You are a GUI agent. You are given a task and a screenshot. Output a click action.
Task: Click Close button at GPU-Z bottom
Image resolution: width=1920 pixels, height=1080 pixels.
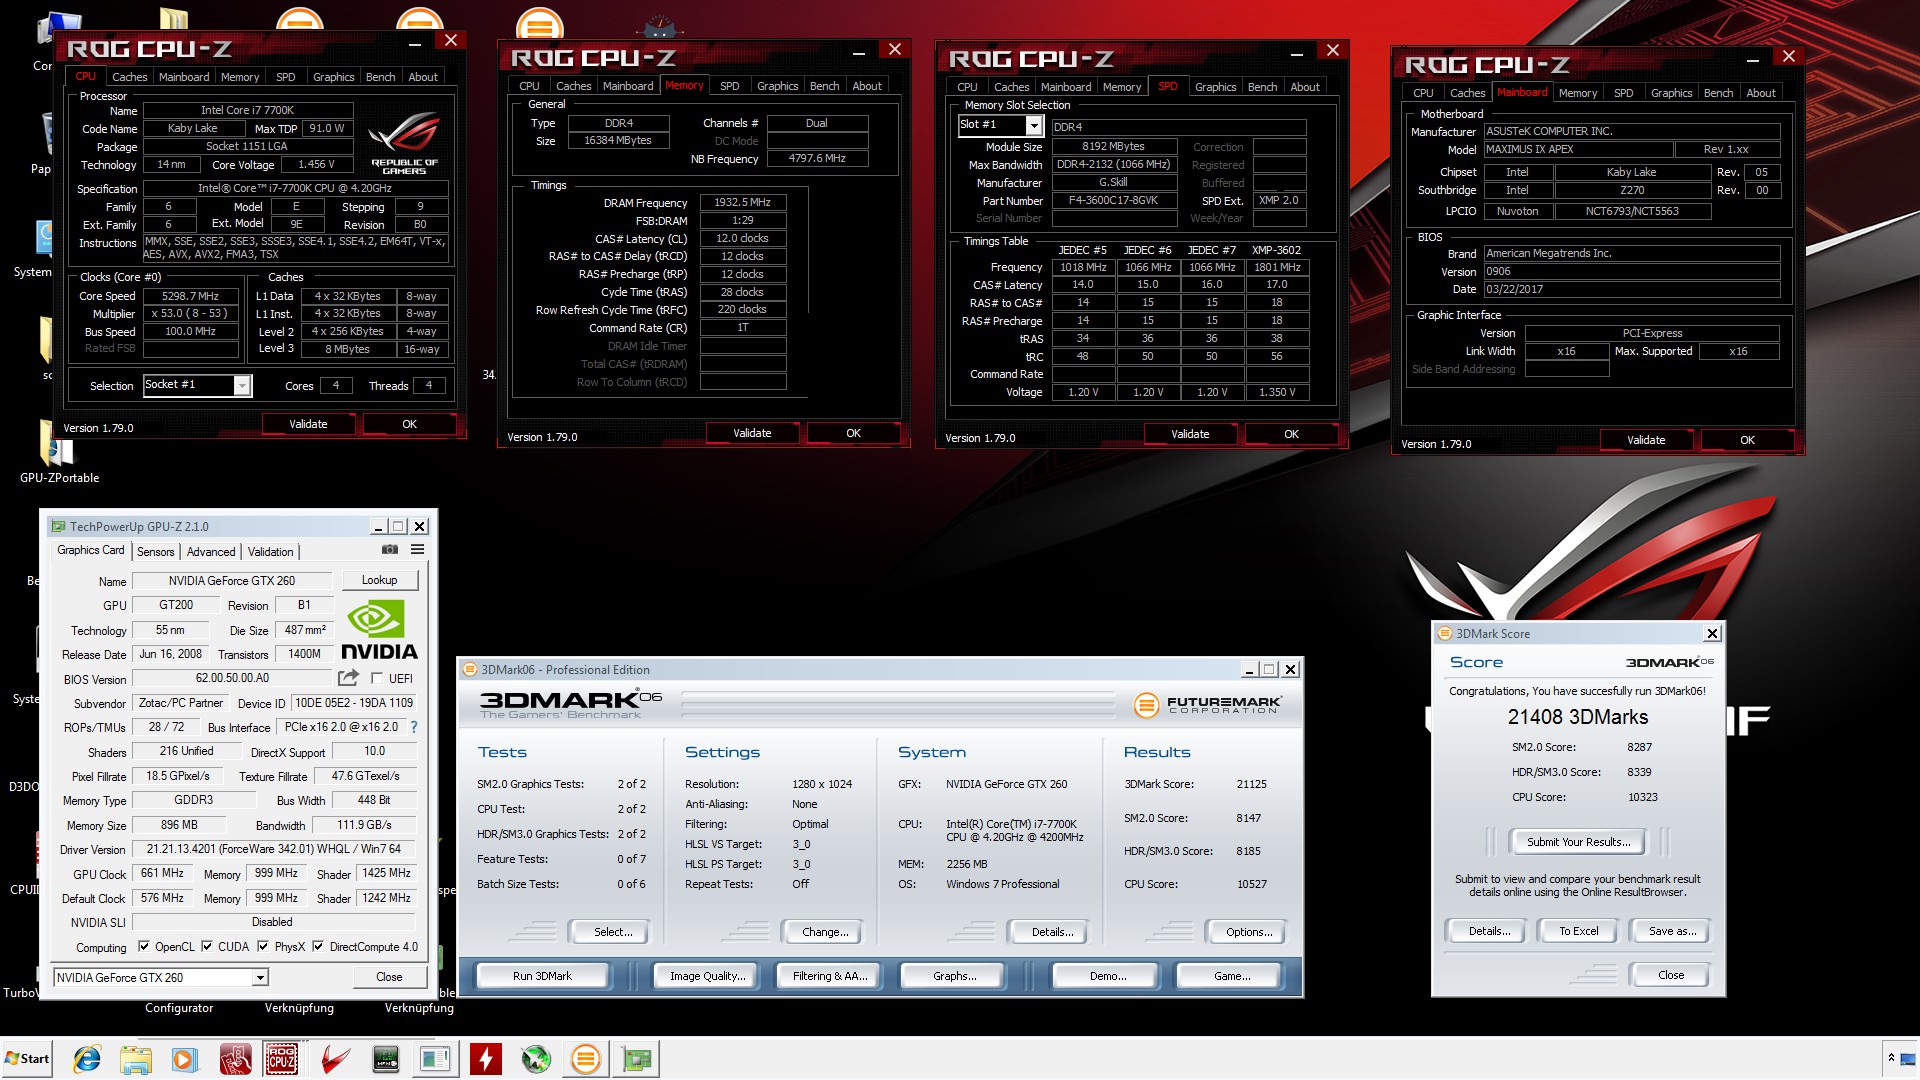pos(389,977)
